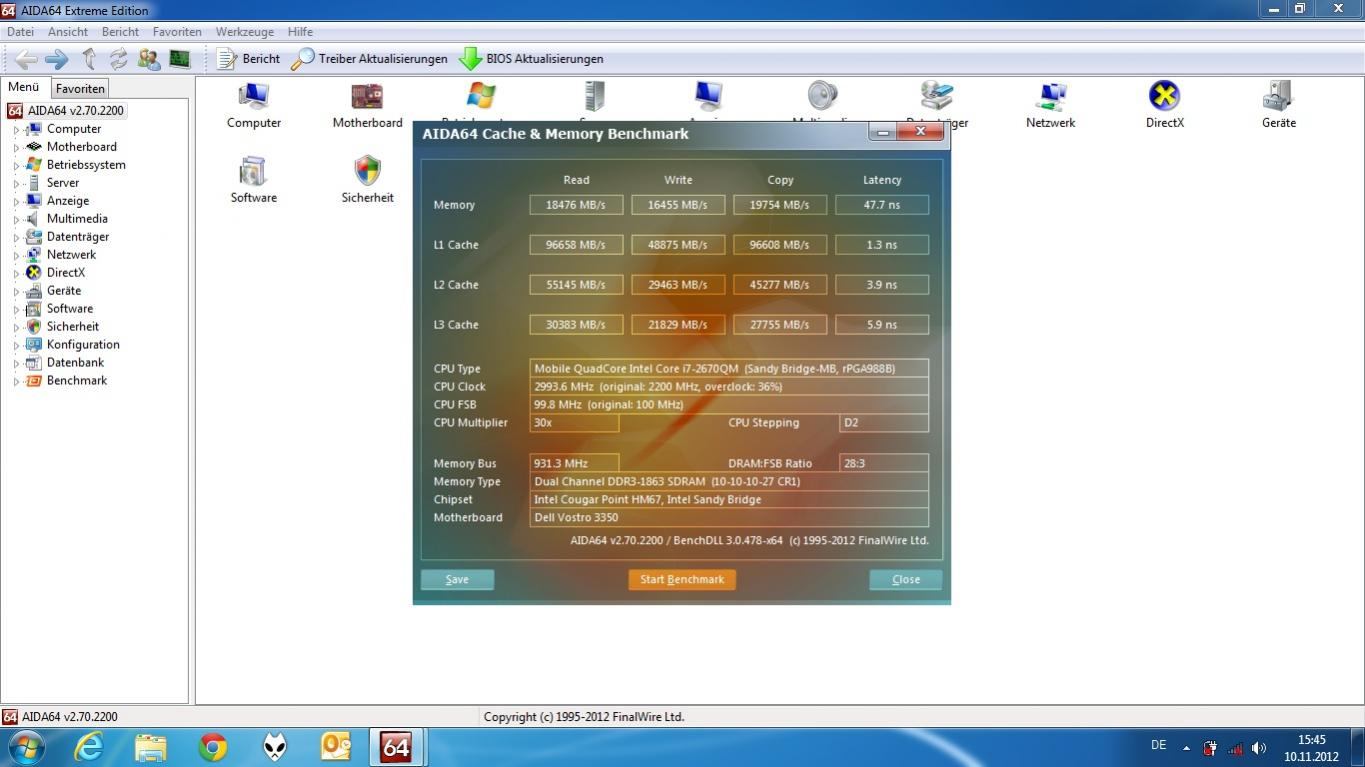Select Datenbank in the sidebar tree
The width and height of the screenshot is (1365, 767).
(75, 363)
